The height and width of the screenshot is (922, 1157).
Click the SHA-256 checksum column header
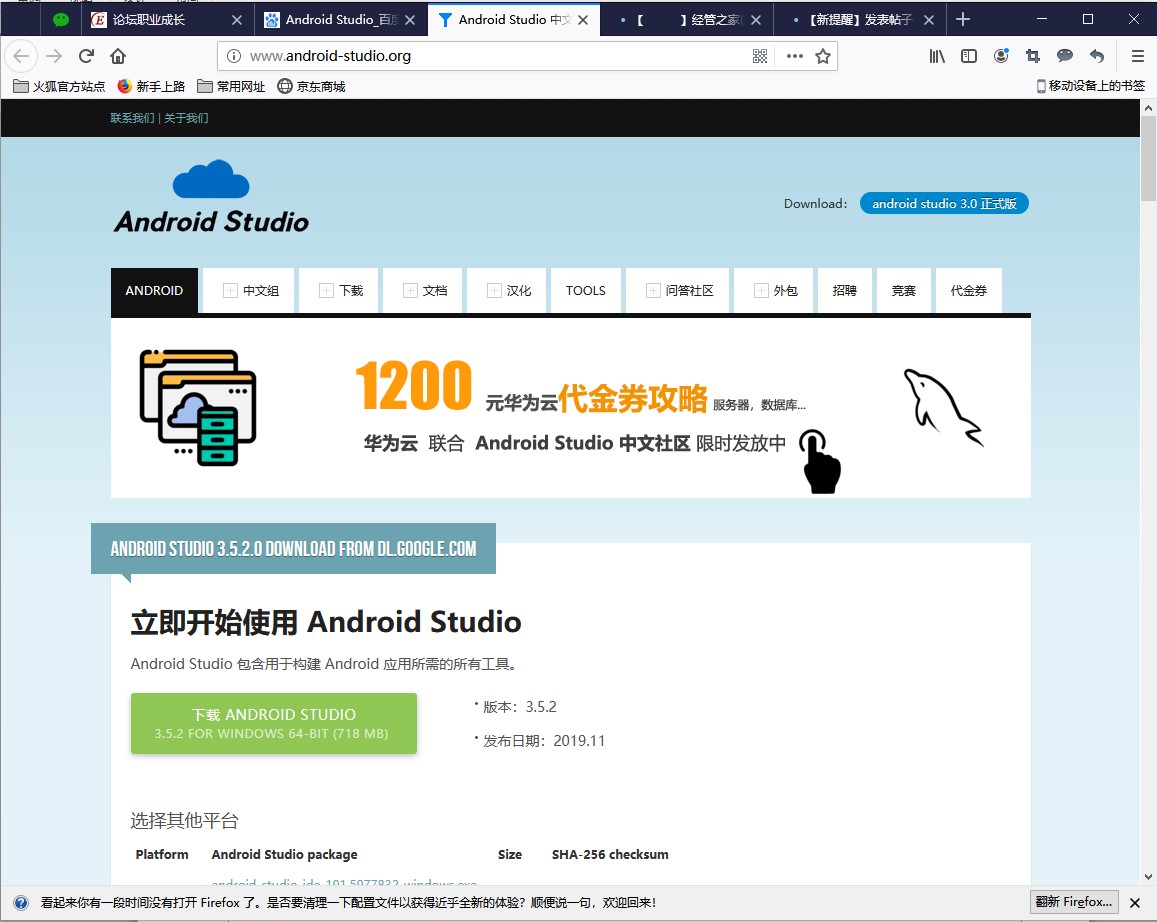pos(610,854)
